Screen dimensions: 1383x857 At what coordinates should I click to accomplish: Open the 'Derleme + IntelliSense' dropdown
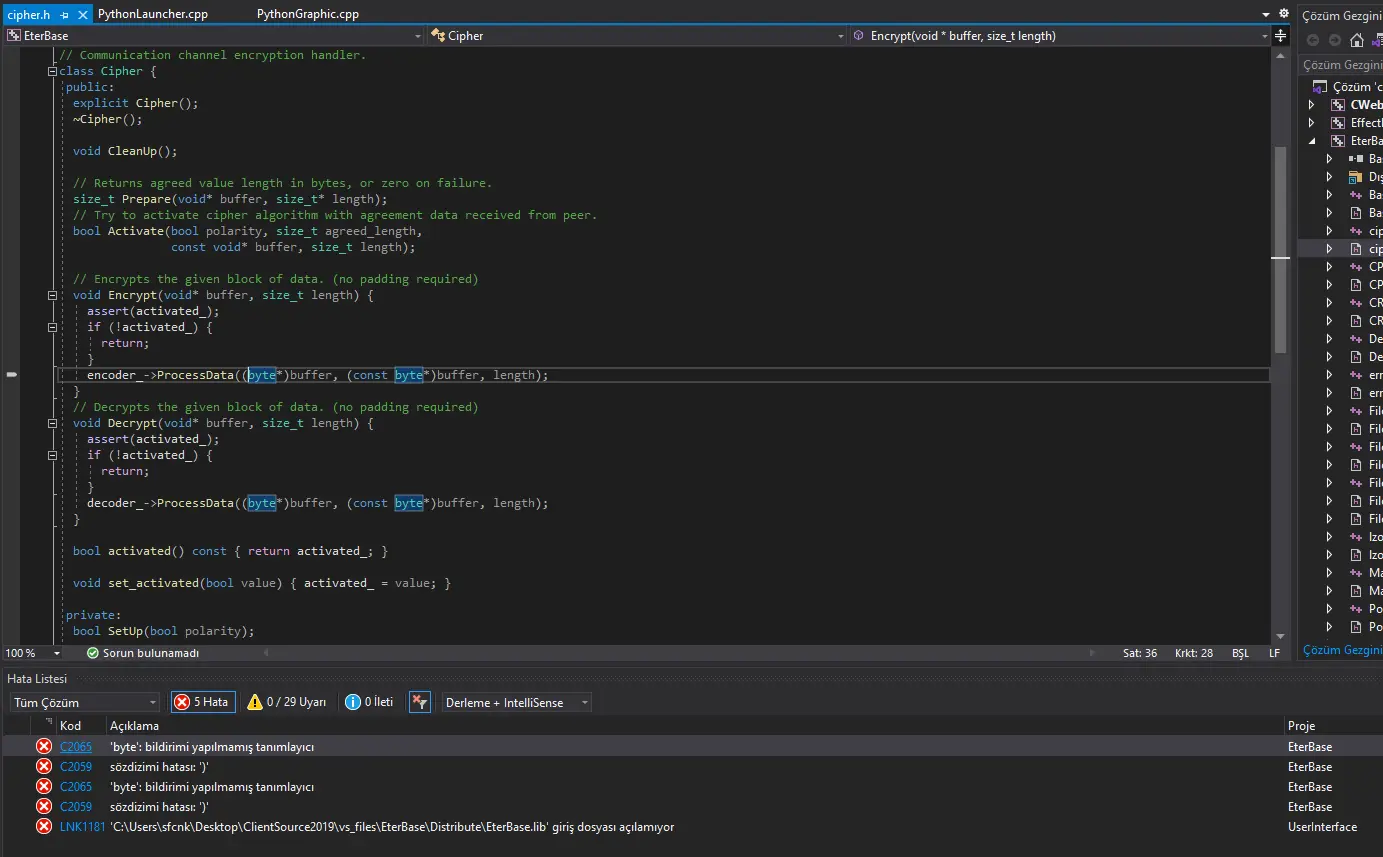point(515,702)
